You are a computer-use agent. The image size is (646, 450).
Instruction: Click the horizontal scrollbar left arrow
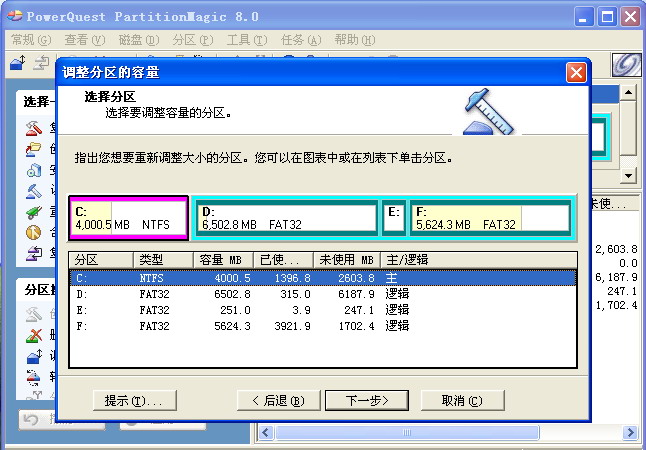pos(266,432)
